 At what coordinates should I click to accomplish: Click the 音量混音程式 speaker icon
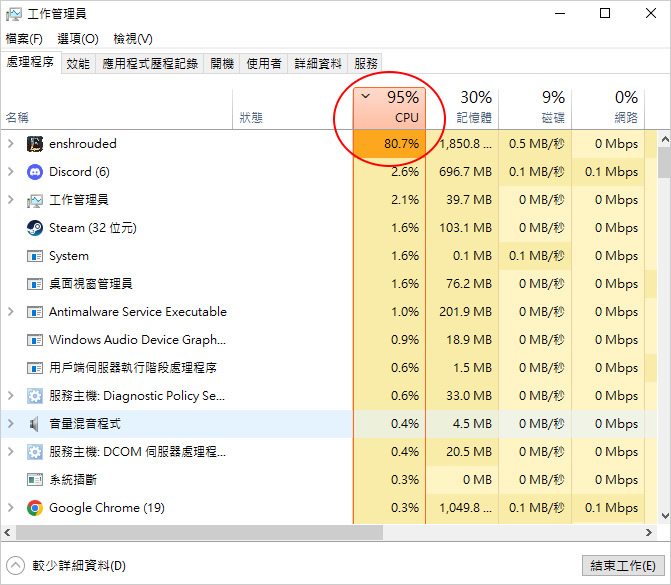[35, 424]
